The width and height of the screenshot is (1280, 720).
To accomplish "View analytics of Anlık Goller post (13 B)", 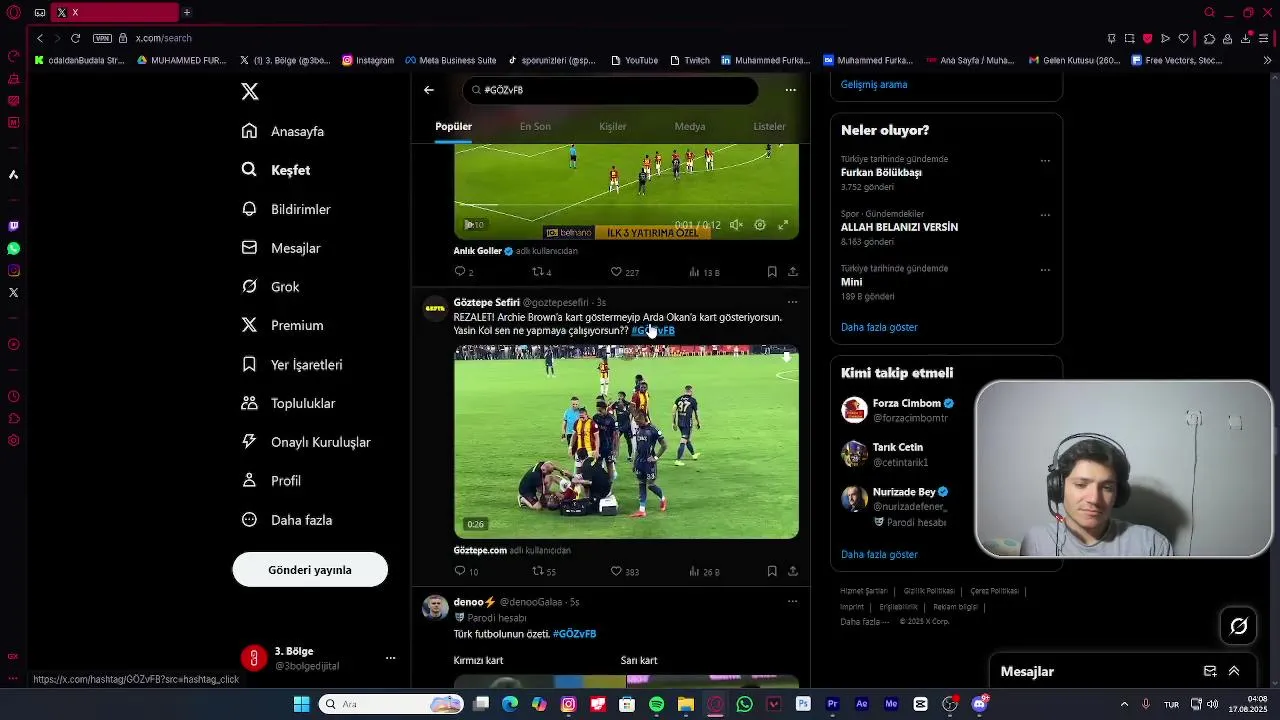I will coord(704,272).
